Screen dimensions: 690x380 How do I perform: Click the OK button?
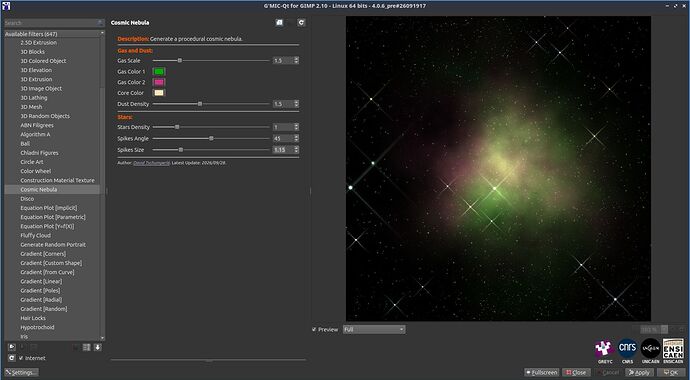[x=671, y=373]
